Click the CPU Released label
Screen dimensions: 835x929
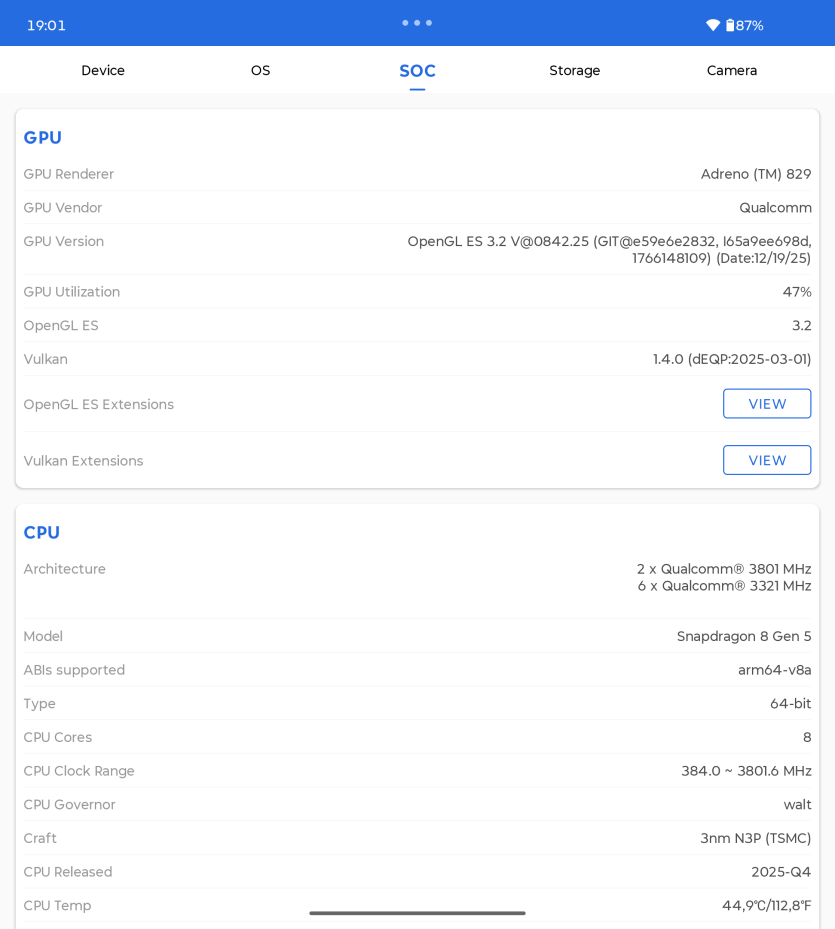point(68,872)
